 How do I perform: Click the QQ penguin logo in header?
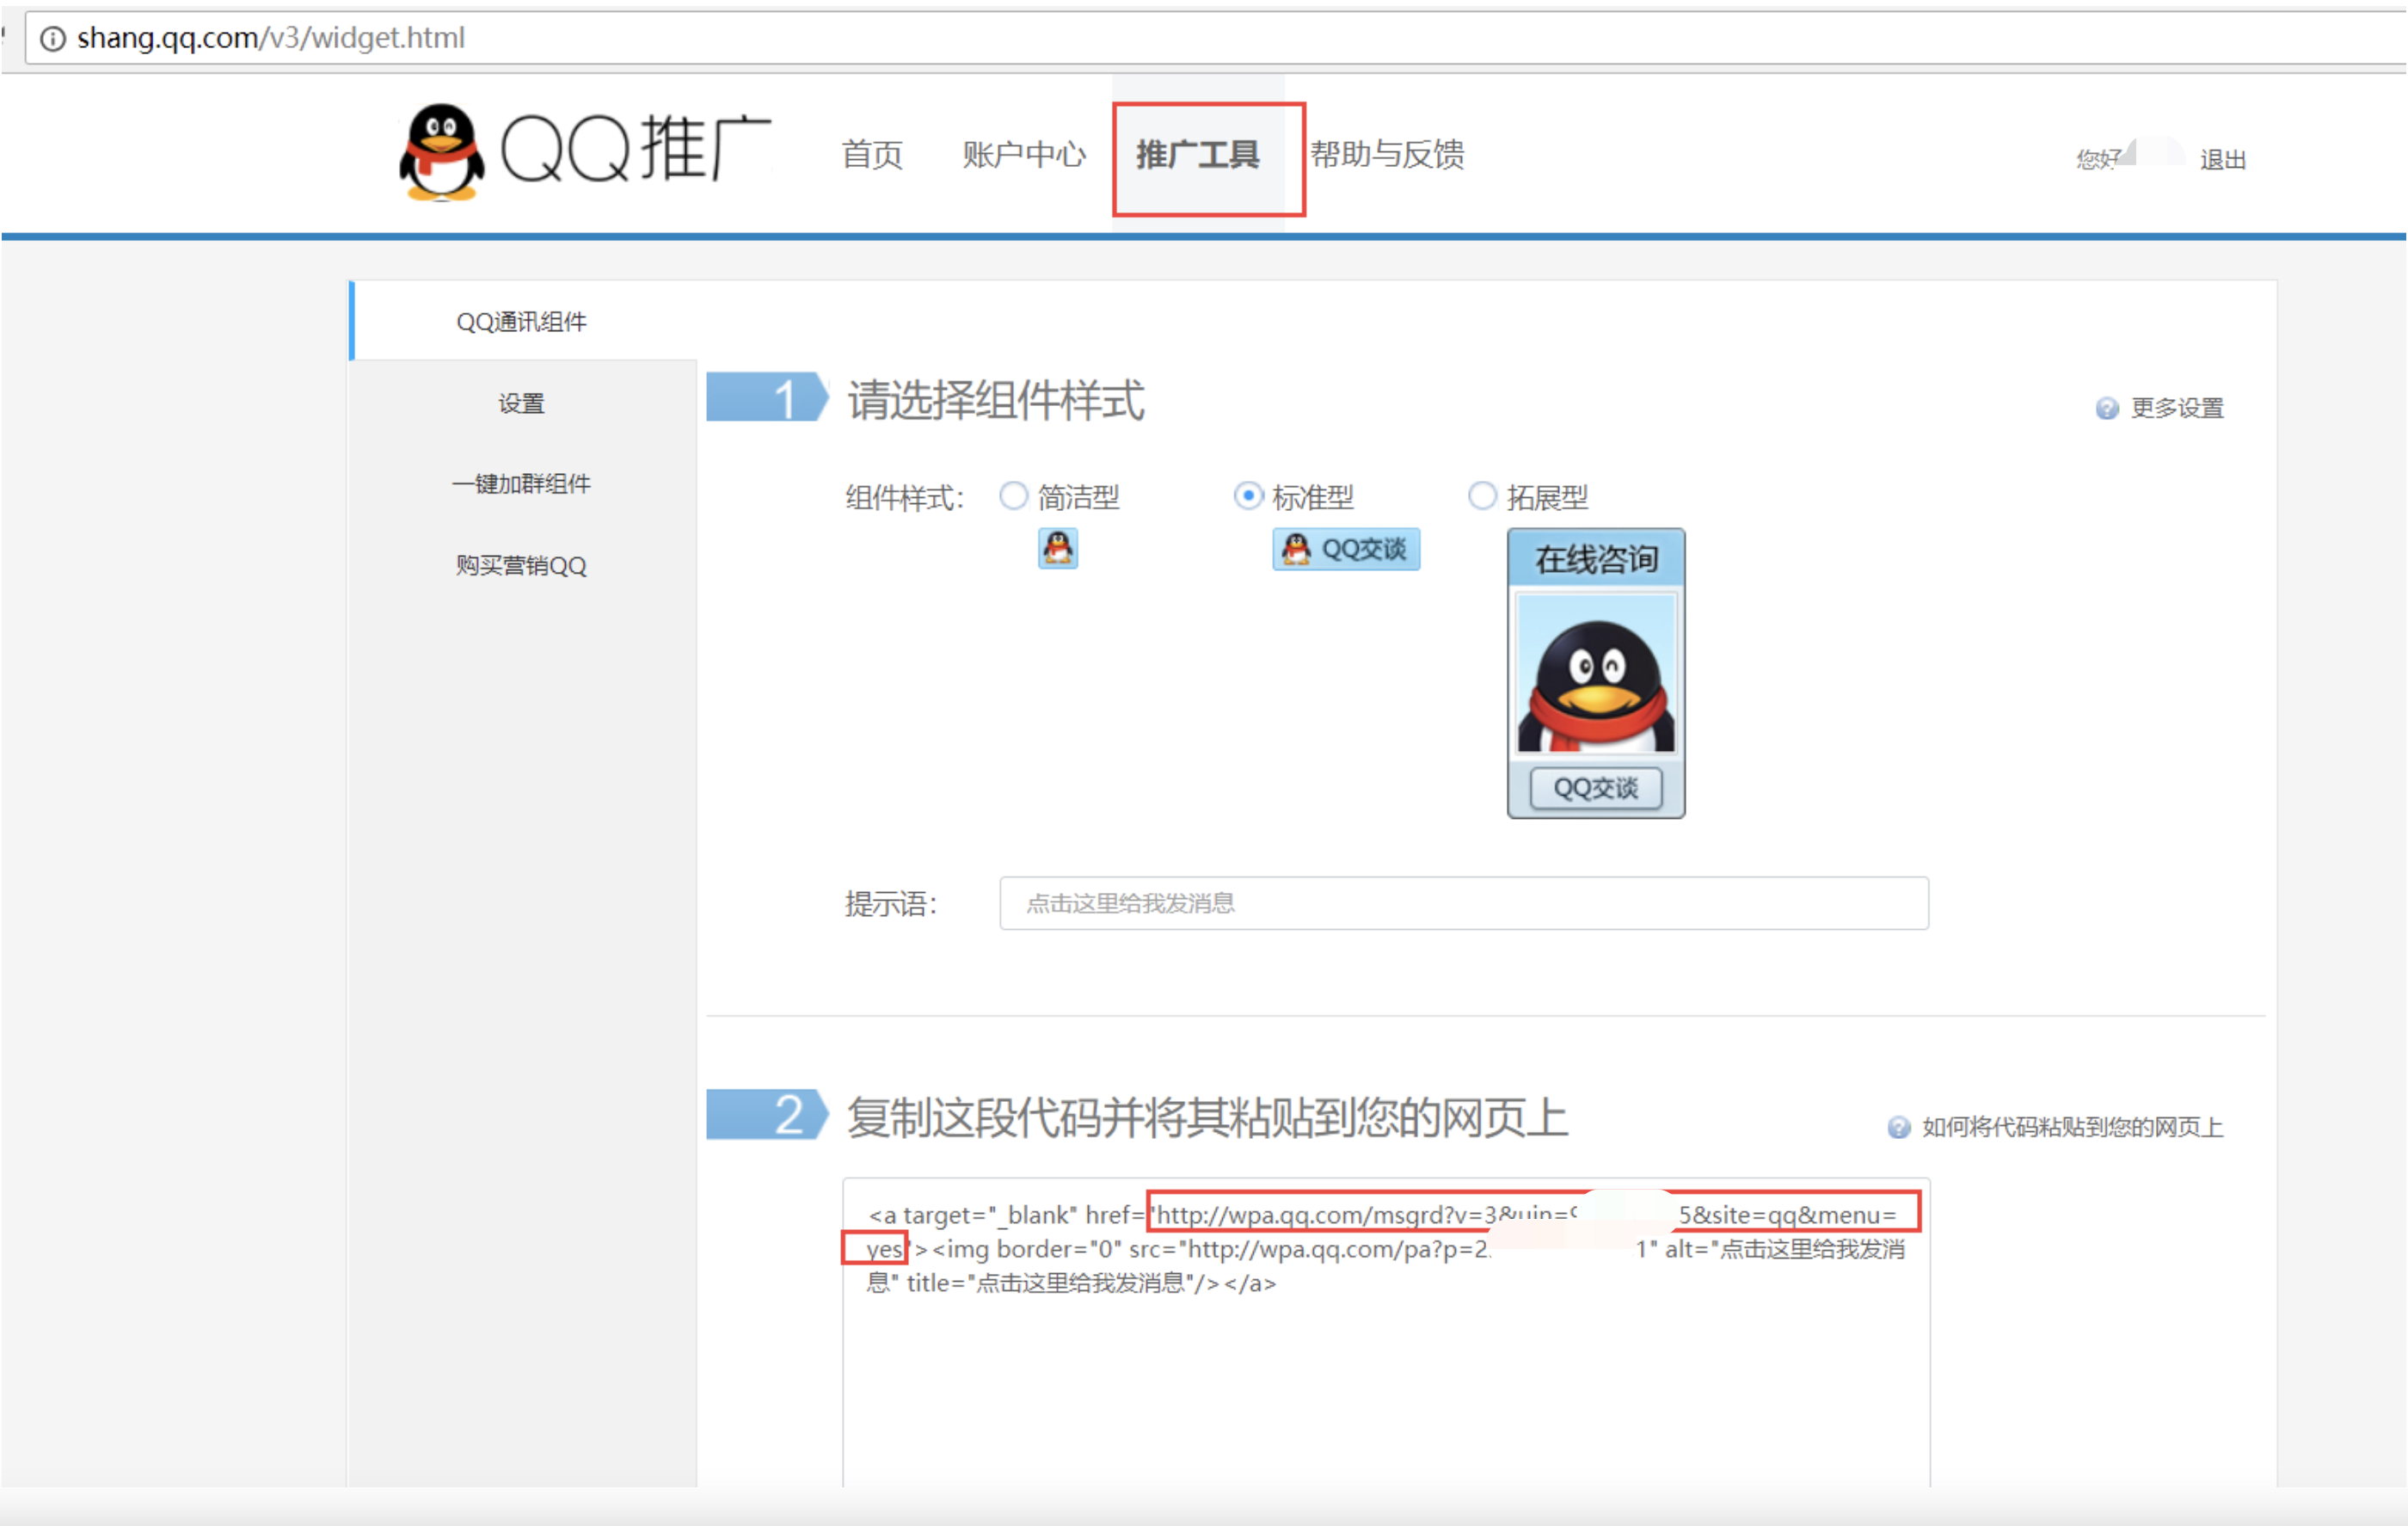441,153
